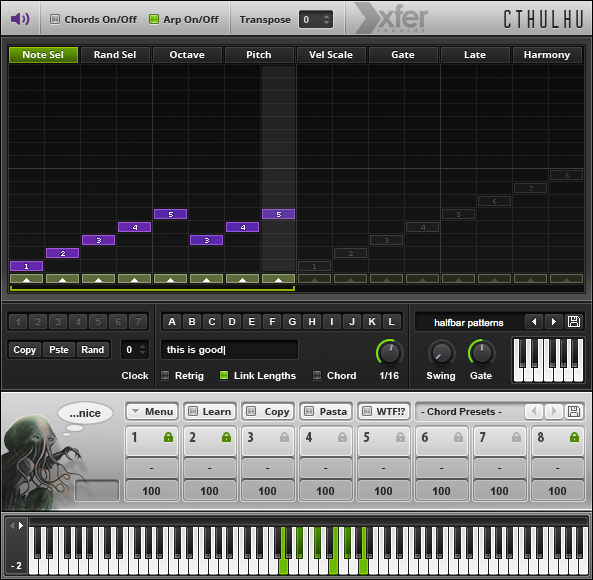Toggle the lock icon on chord slot 5
The image size is (593, 580).
401,437
